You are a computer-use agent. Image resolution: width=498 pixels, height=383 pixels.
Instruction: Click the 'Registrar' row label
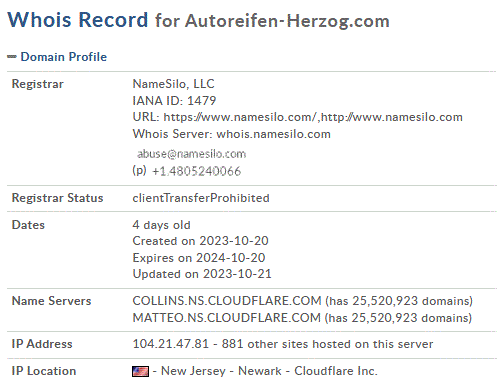pos(37,84)
